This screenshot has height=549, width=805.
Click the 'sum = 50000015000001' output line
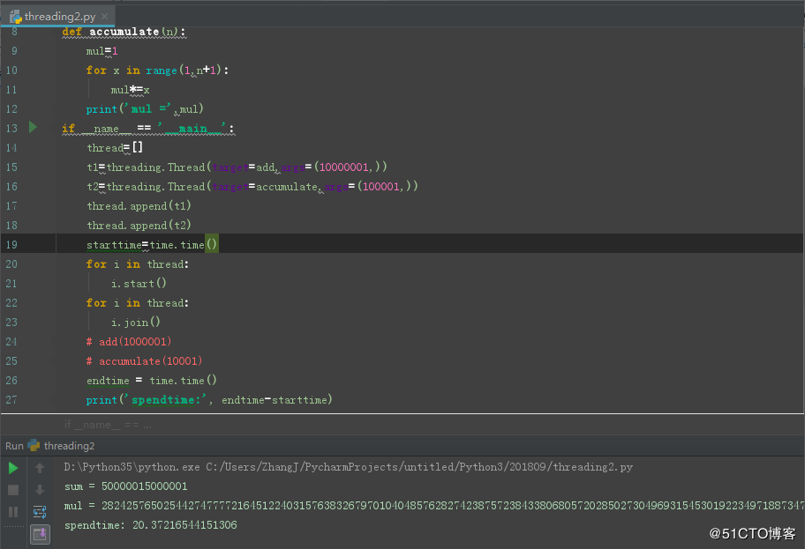pos(126,486)
